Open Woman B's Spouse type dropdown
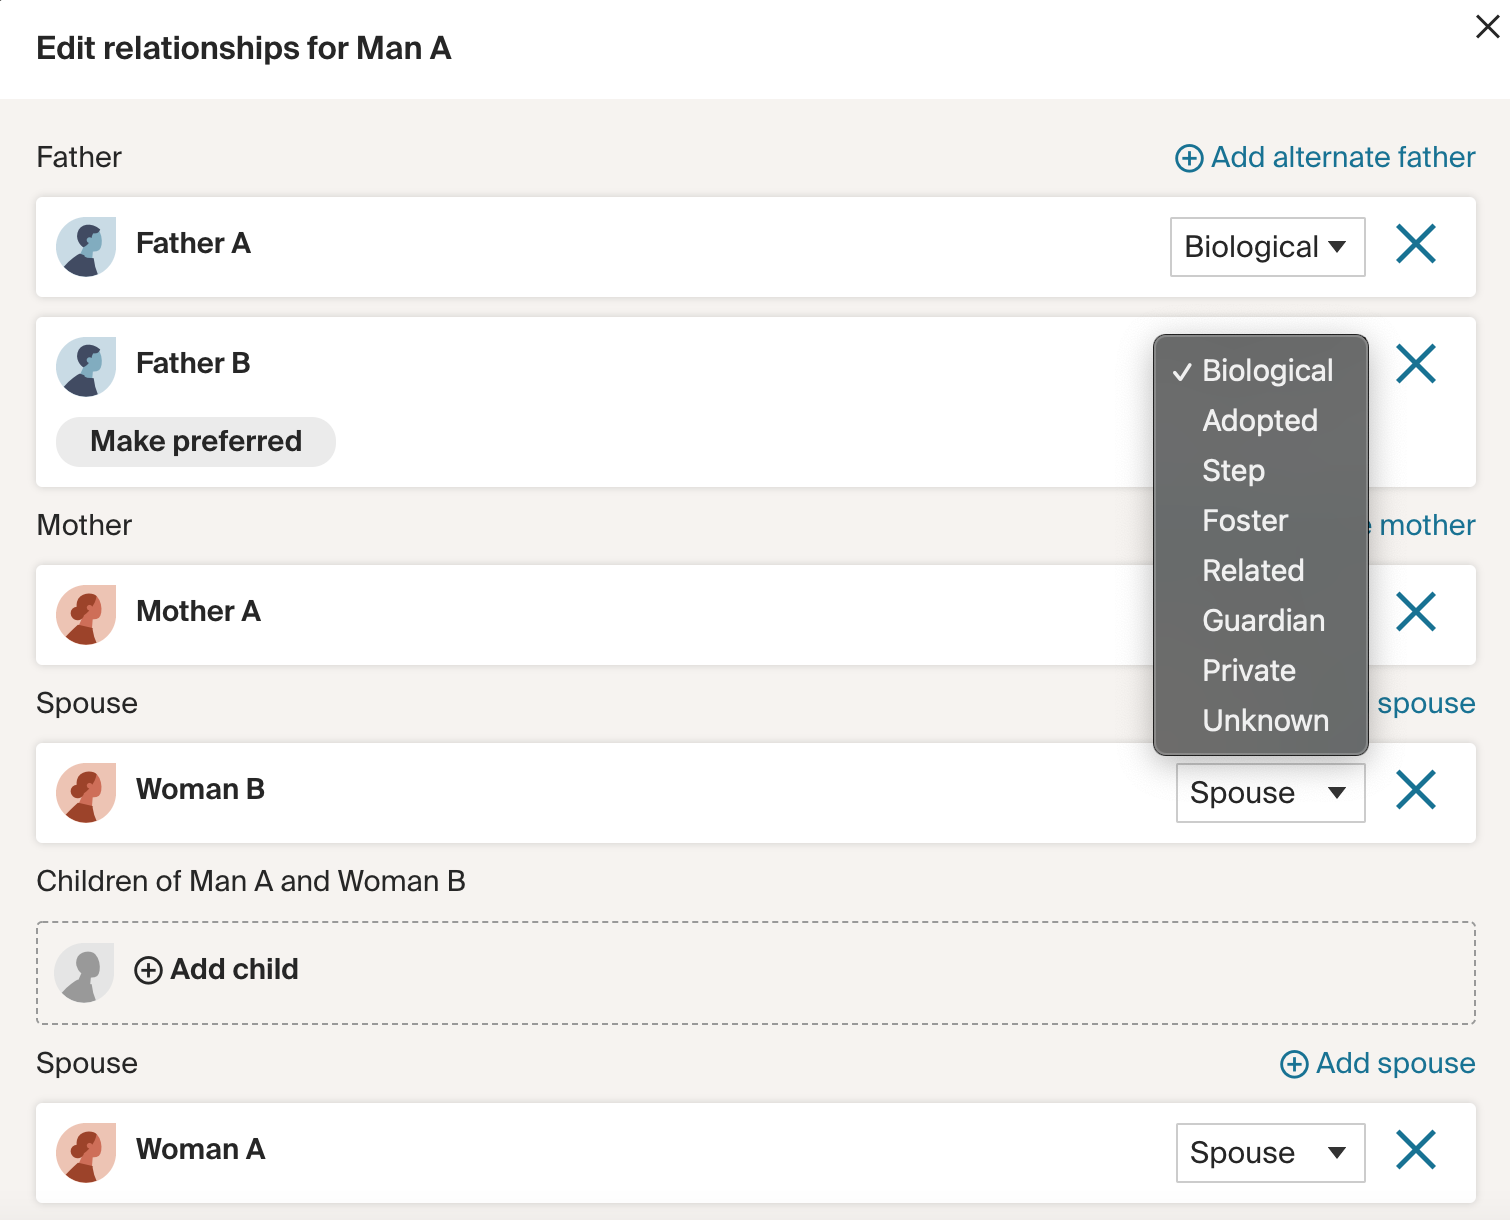The image size is (1510, 1220). pos(1269,793)
